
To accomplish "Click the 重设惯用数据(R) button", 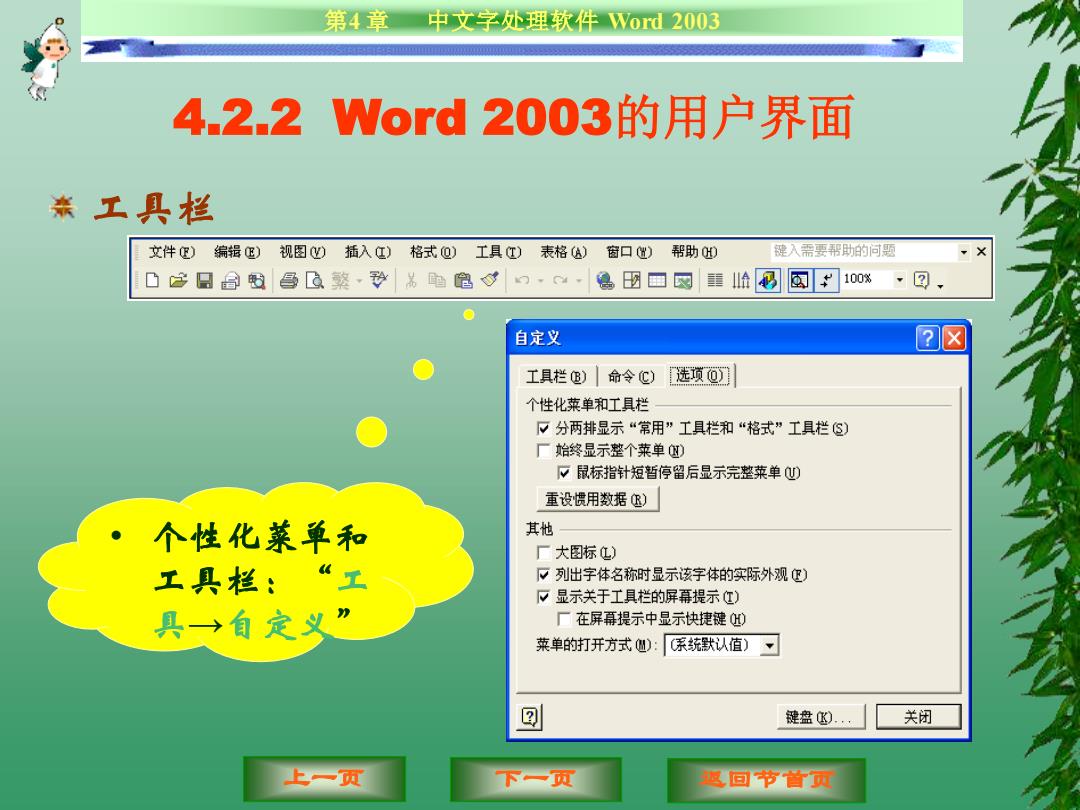I will [x=596, y=499].
